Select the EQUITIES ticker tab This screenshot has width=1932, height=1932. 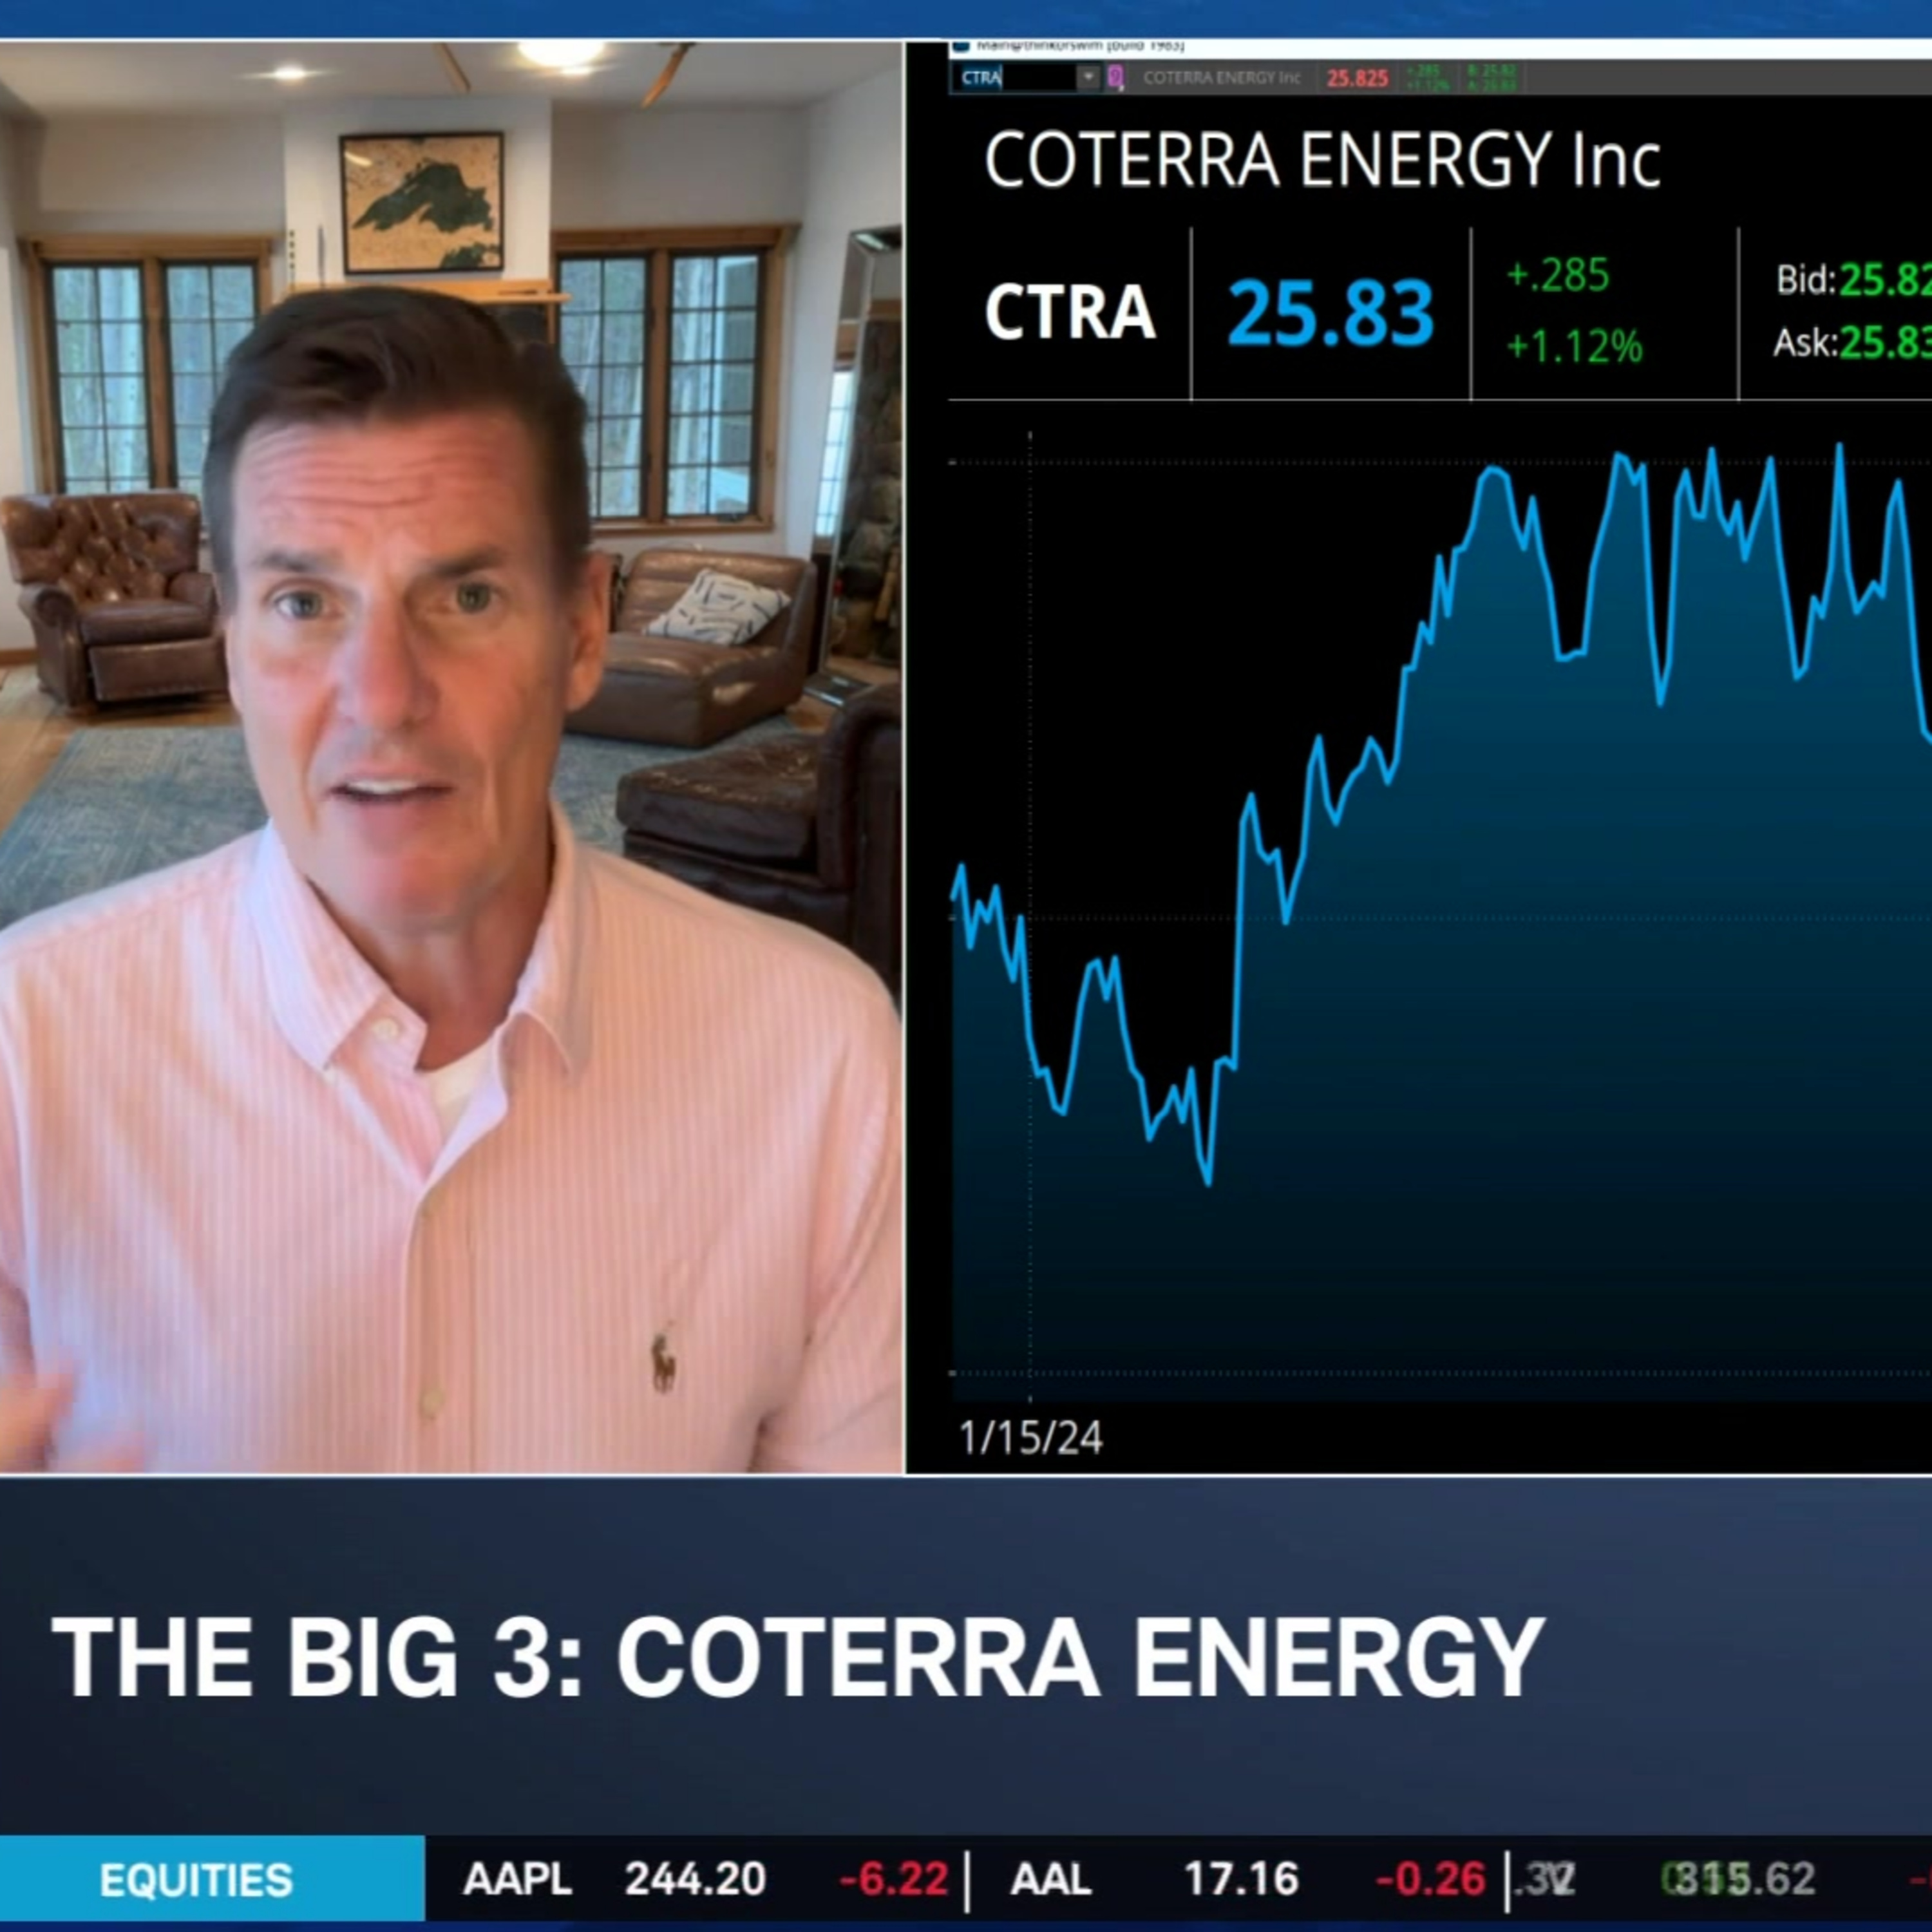pos(196,1881)
